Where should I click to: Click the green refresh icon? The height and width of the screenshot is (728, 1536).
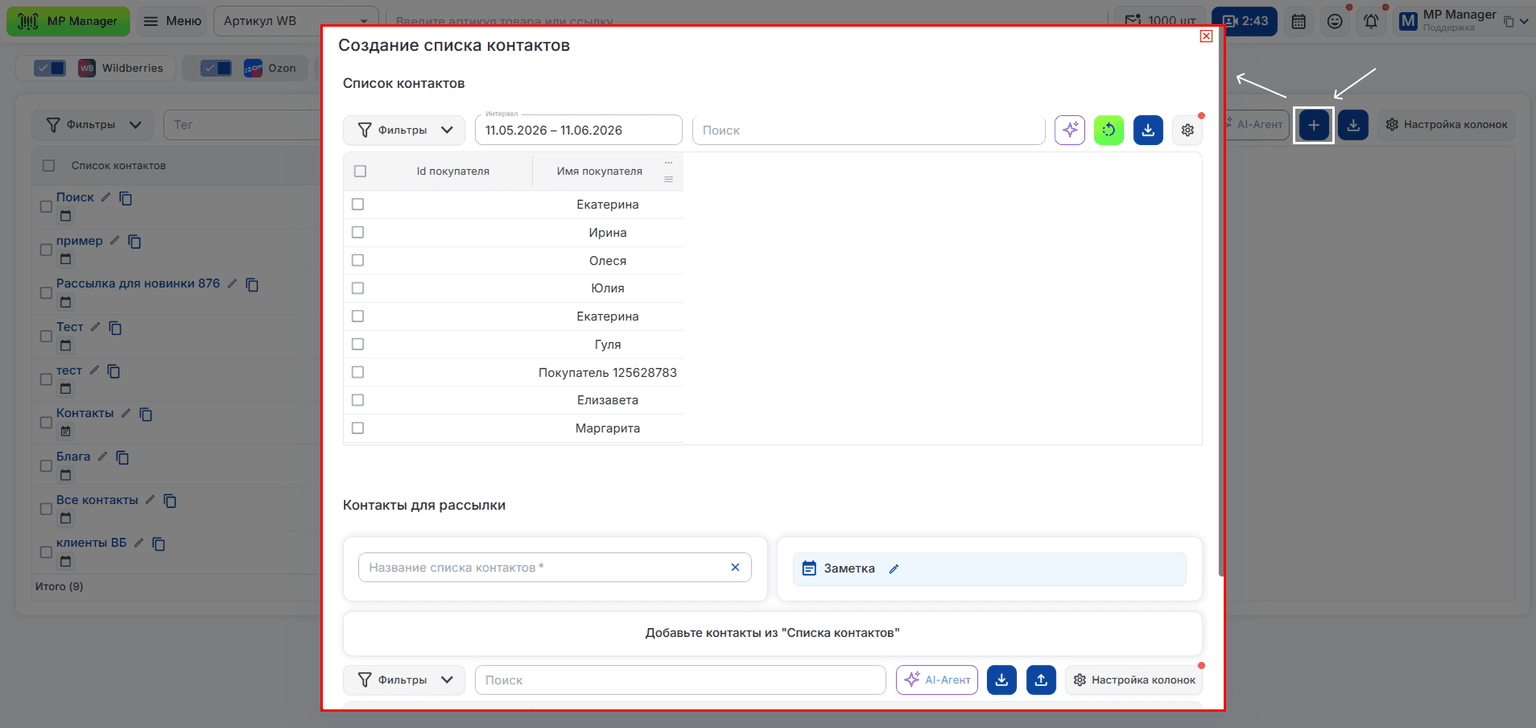click(1109, 130)
